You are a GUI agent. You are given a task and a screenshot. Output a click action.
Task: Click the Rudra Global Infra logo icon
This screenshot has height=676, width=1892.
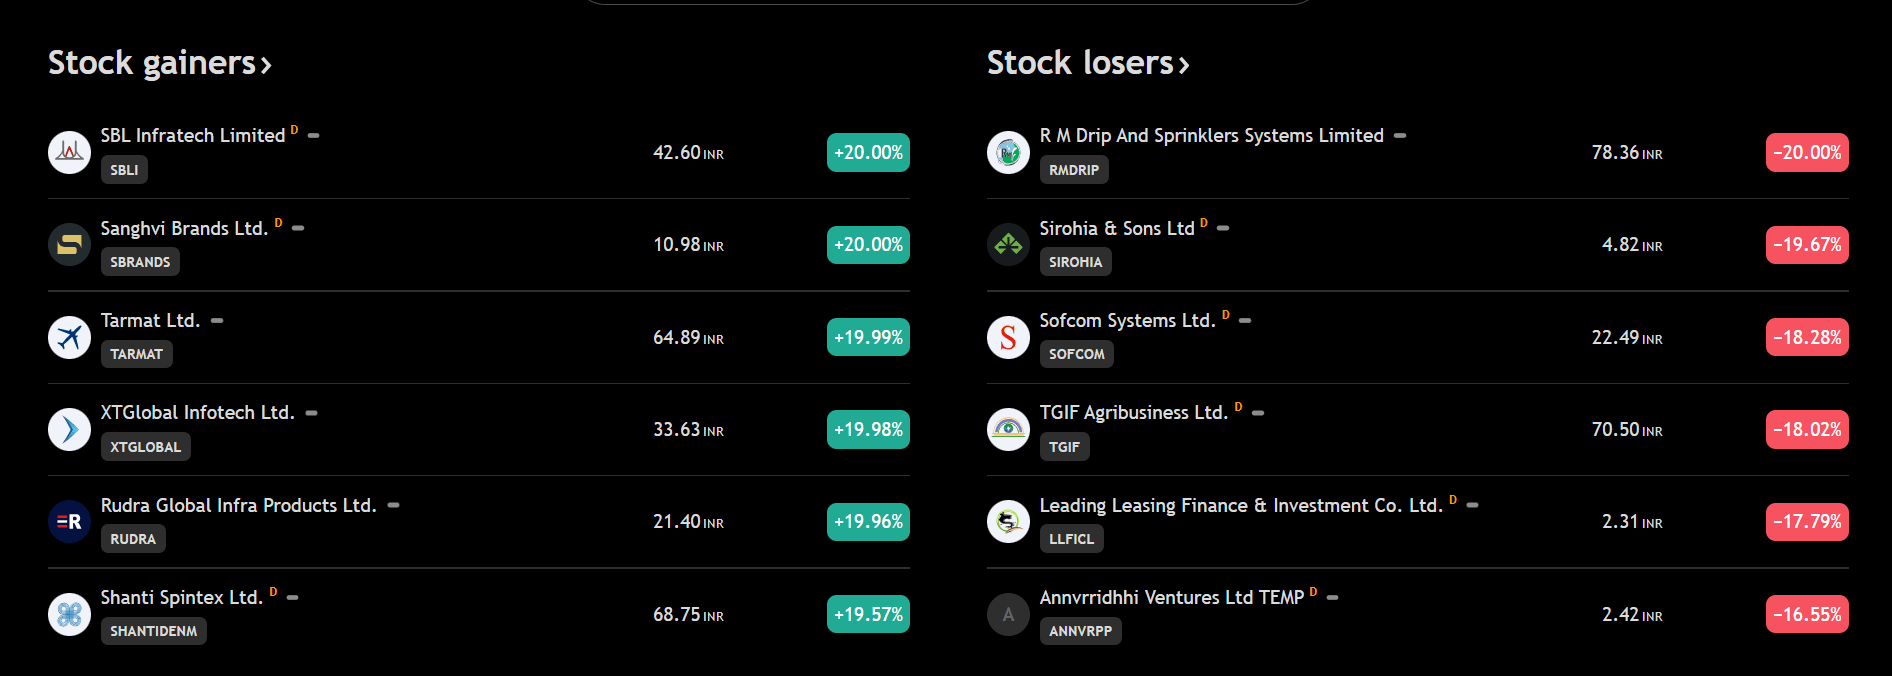[x=69, y=521]
